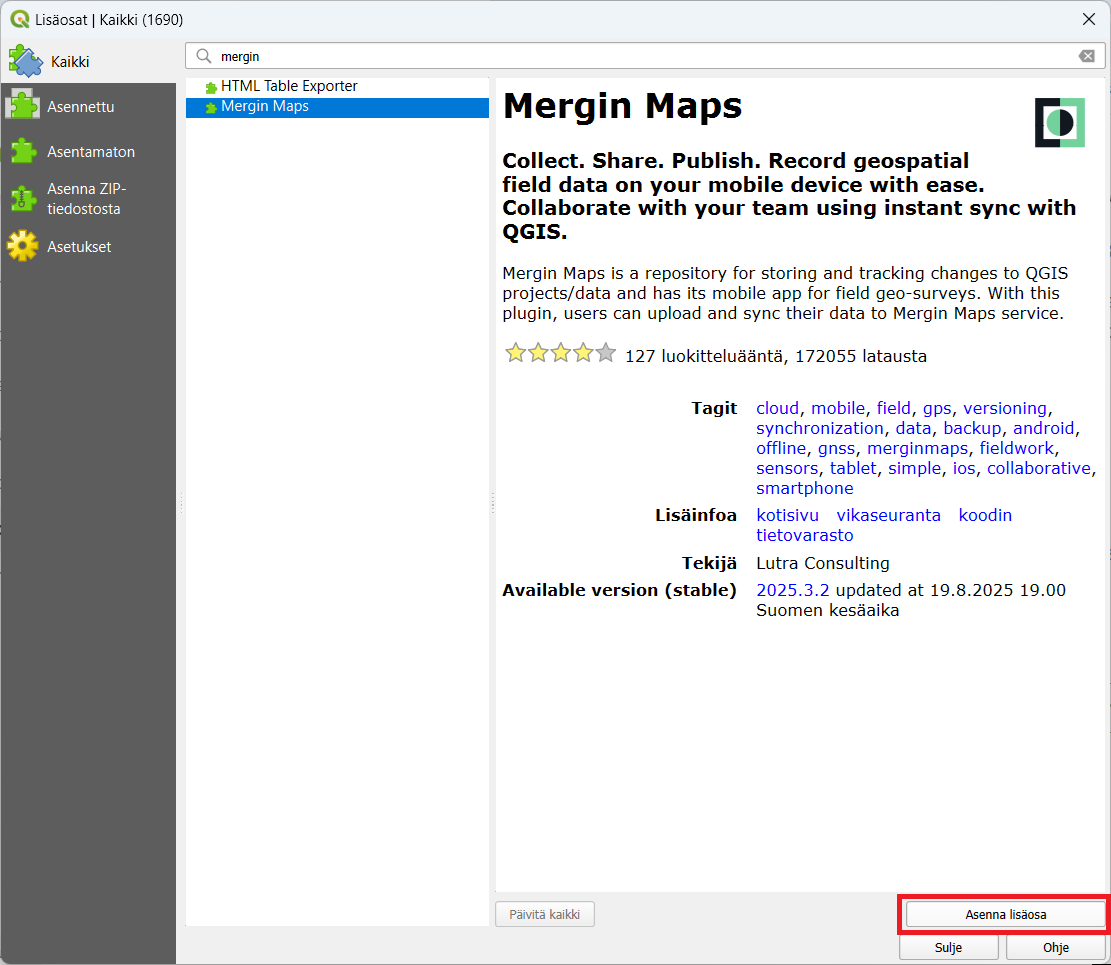Click the Mergin Maps list item icon
The image size is (1111, 965).
tap(210, 107)
